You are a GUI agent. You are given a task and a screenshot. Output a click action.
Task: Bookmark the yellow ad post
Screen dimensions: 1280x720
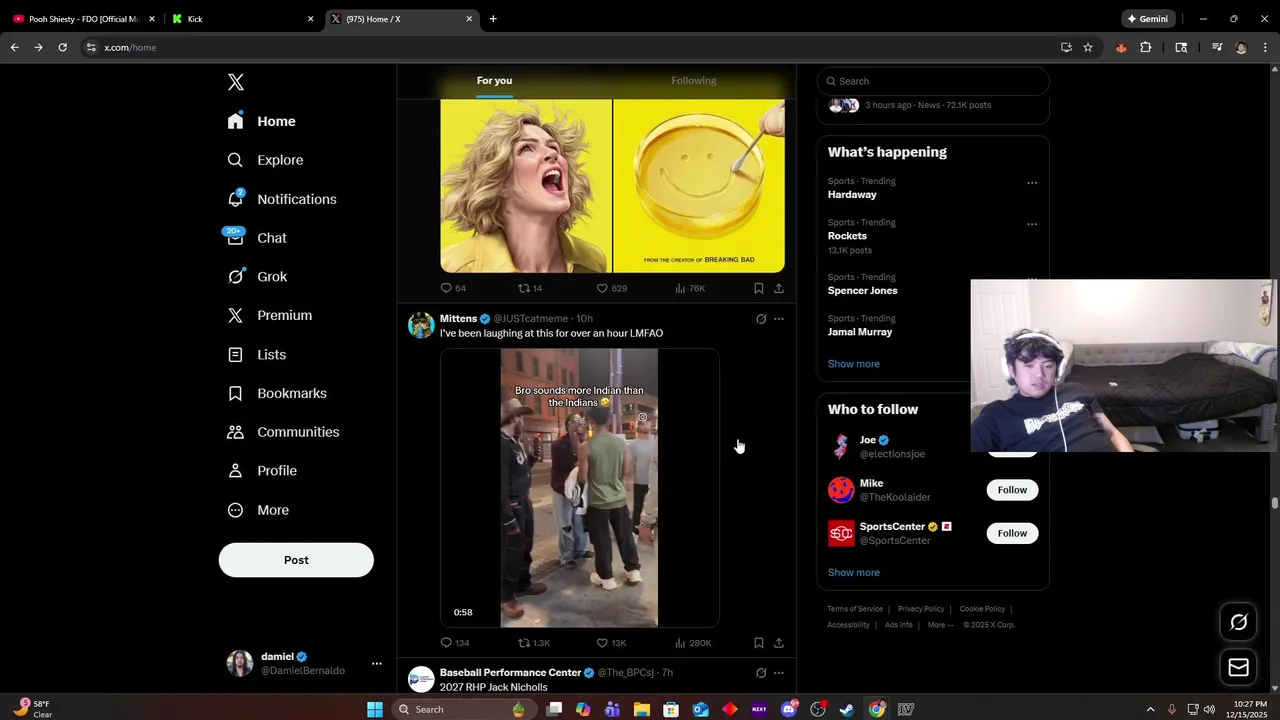point(759,288)
